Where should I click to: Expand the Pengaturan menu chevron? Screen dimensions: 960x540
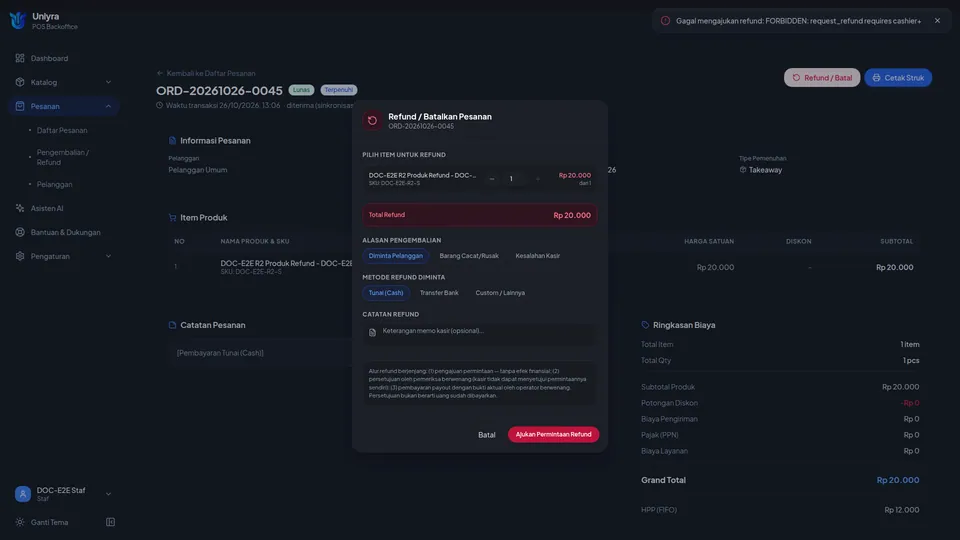108,256
